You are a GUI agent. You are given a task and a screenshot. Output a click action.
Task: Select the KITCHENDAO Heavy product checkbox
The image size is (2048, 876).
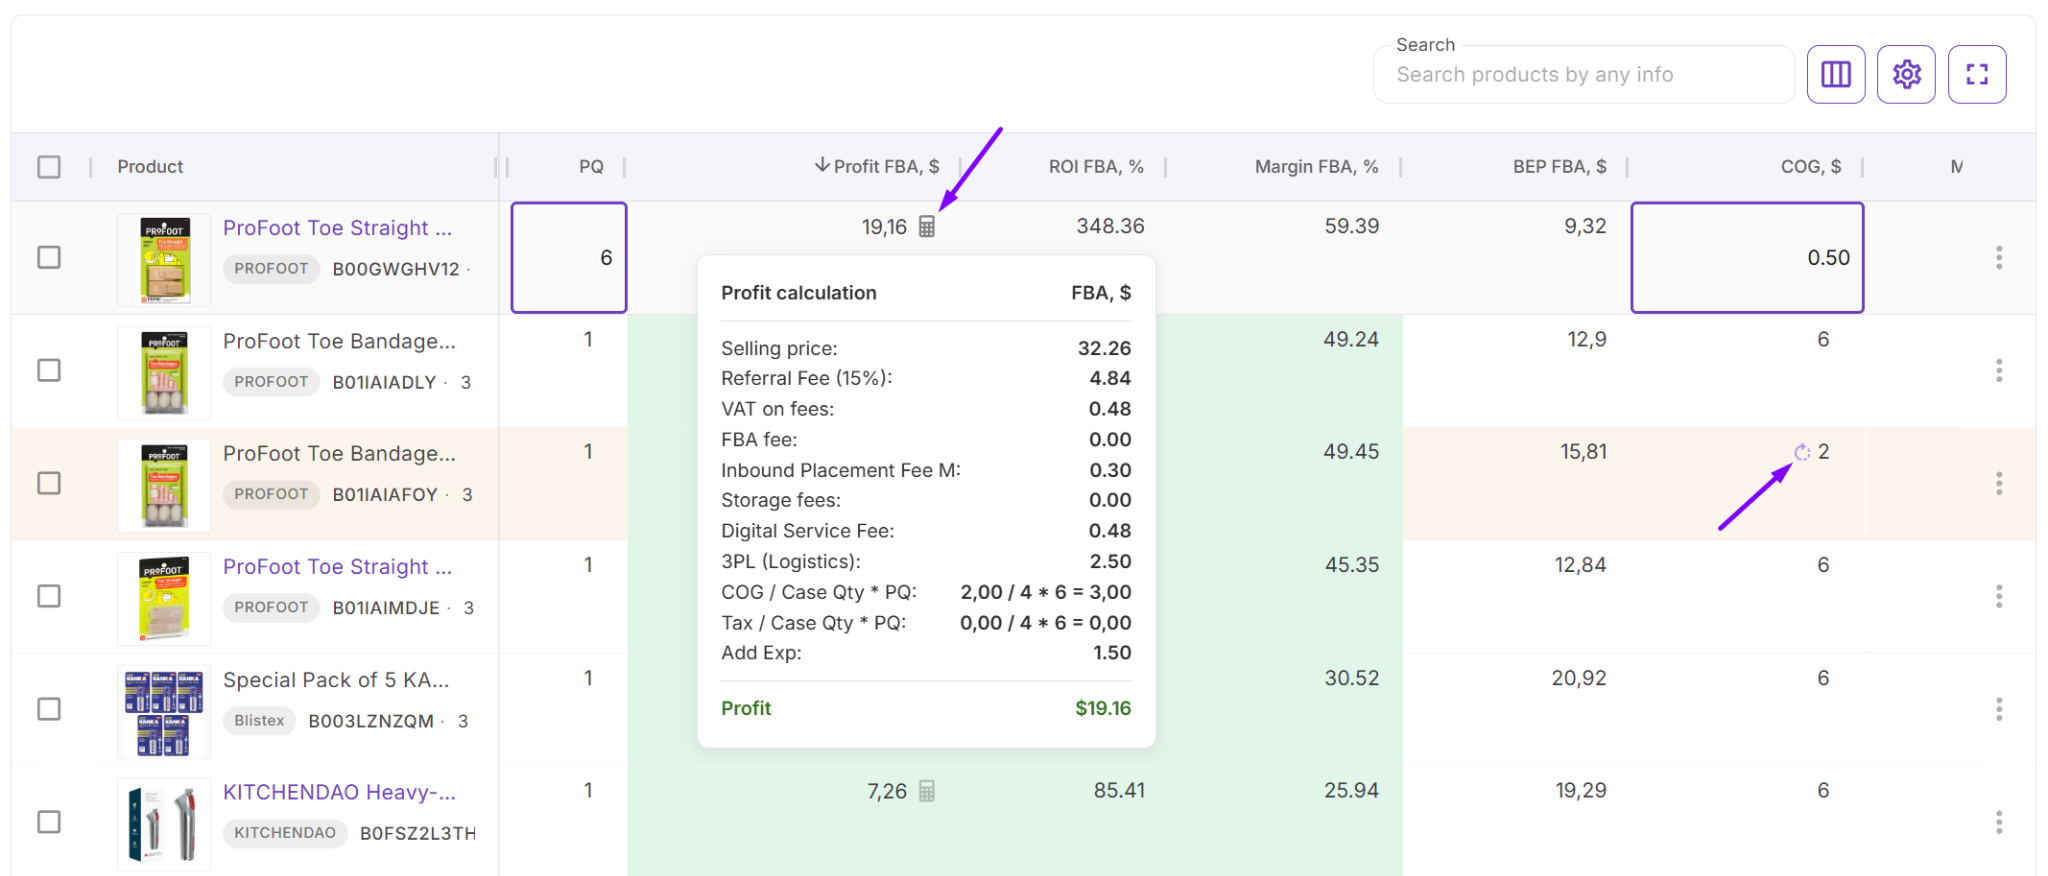pos(49,822)
